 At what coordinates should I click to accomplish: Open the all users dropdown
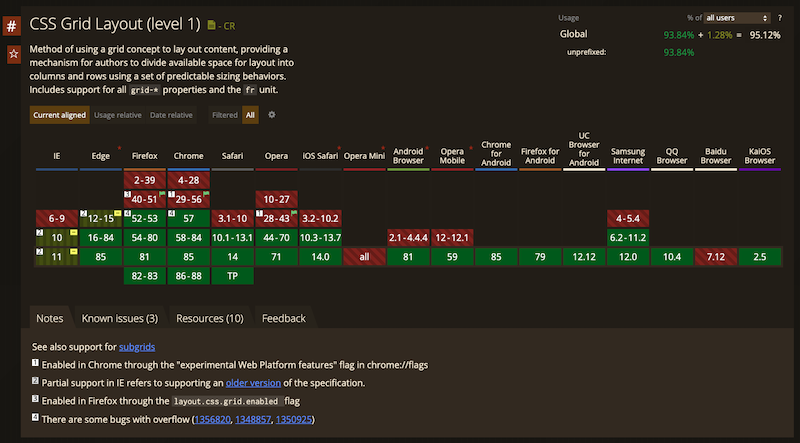pyautogui.click(x=737, y=18)
